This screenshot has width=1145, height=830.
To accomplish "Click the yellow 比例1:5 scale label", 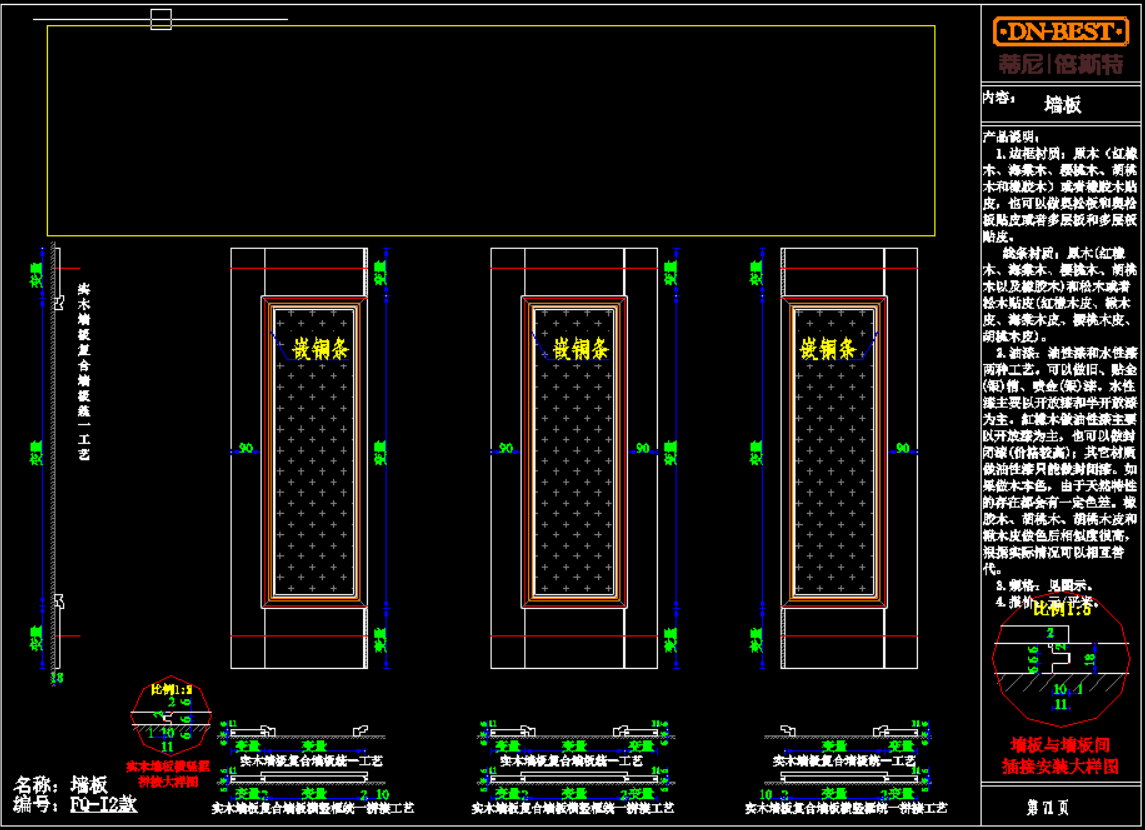I will pyautogui.click(x=1062, y=608).
